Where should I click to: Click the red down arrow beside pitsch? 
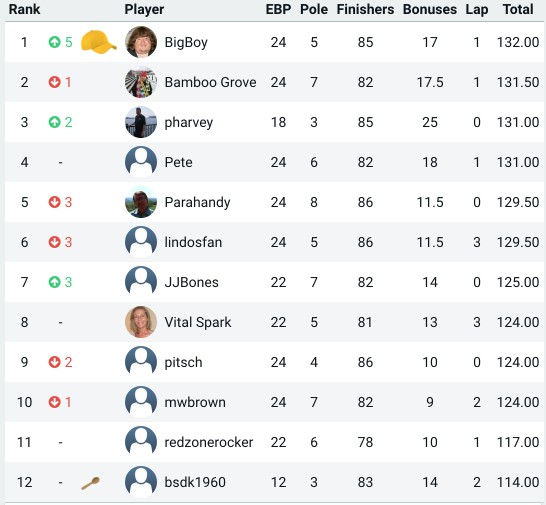click(x=54, y=362)
